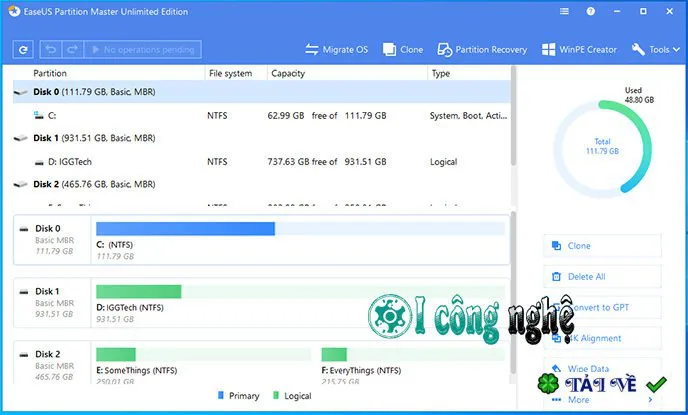Image resolution: width=688 pixels, height=415 pixels.
Task: Click Clone in right side panel
Action: (x=602, y=246)
